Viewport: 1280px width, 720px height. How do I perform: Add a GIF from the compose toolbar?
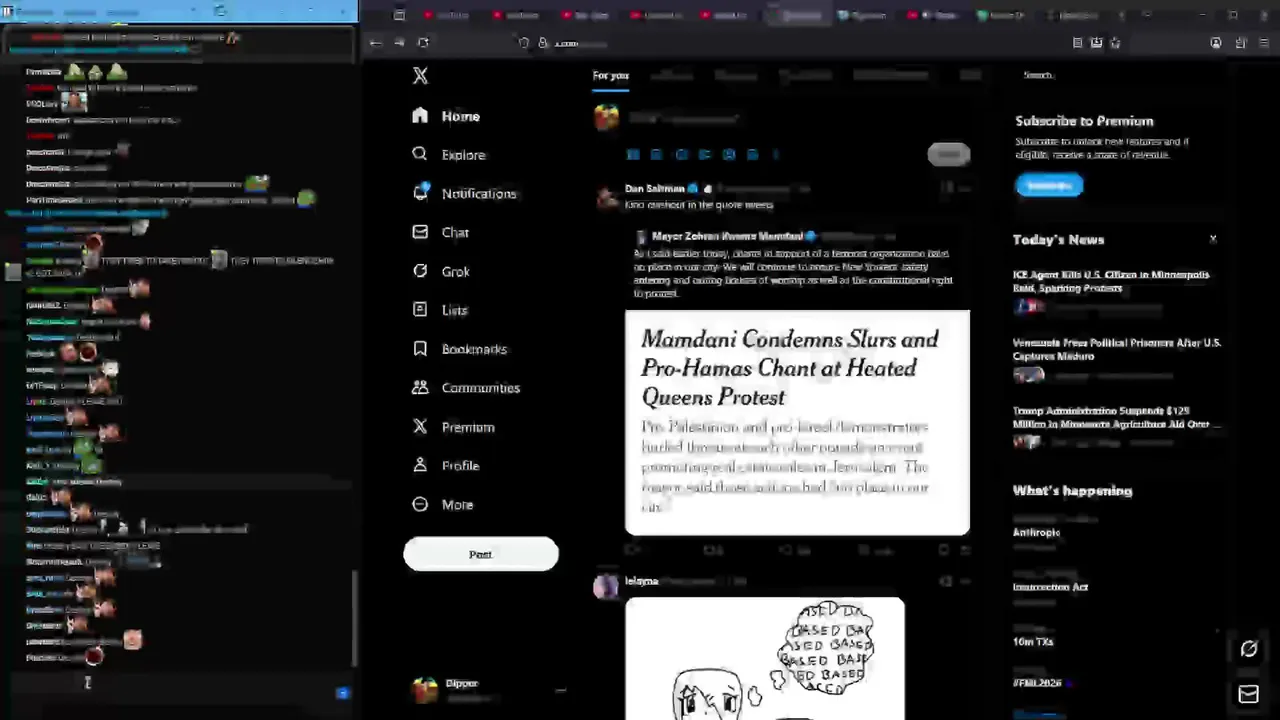656,154
